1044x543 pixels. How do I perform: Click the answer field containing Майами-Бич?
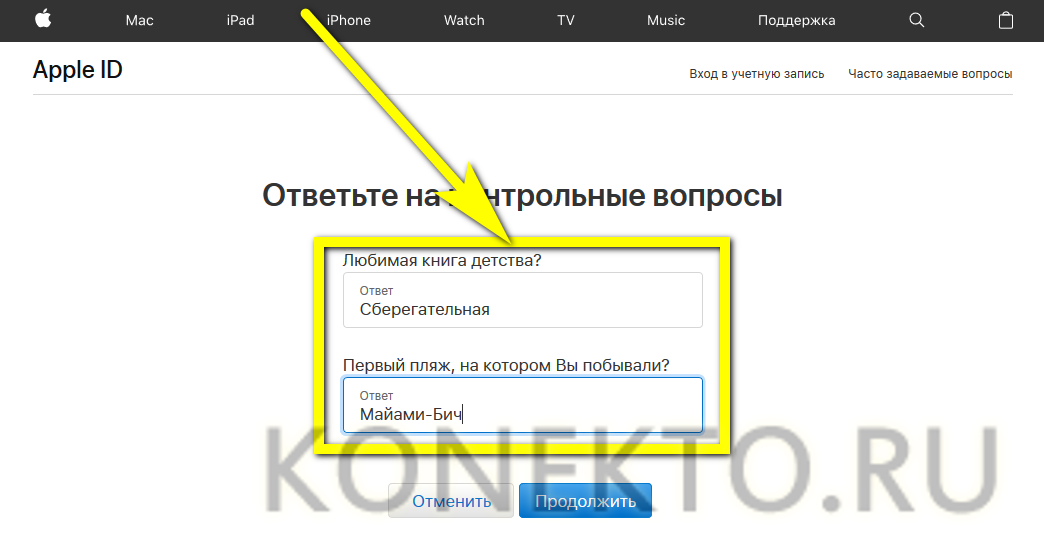click(x=522, y=405)
